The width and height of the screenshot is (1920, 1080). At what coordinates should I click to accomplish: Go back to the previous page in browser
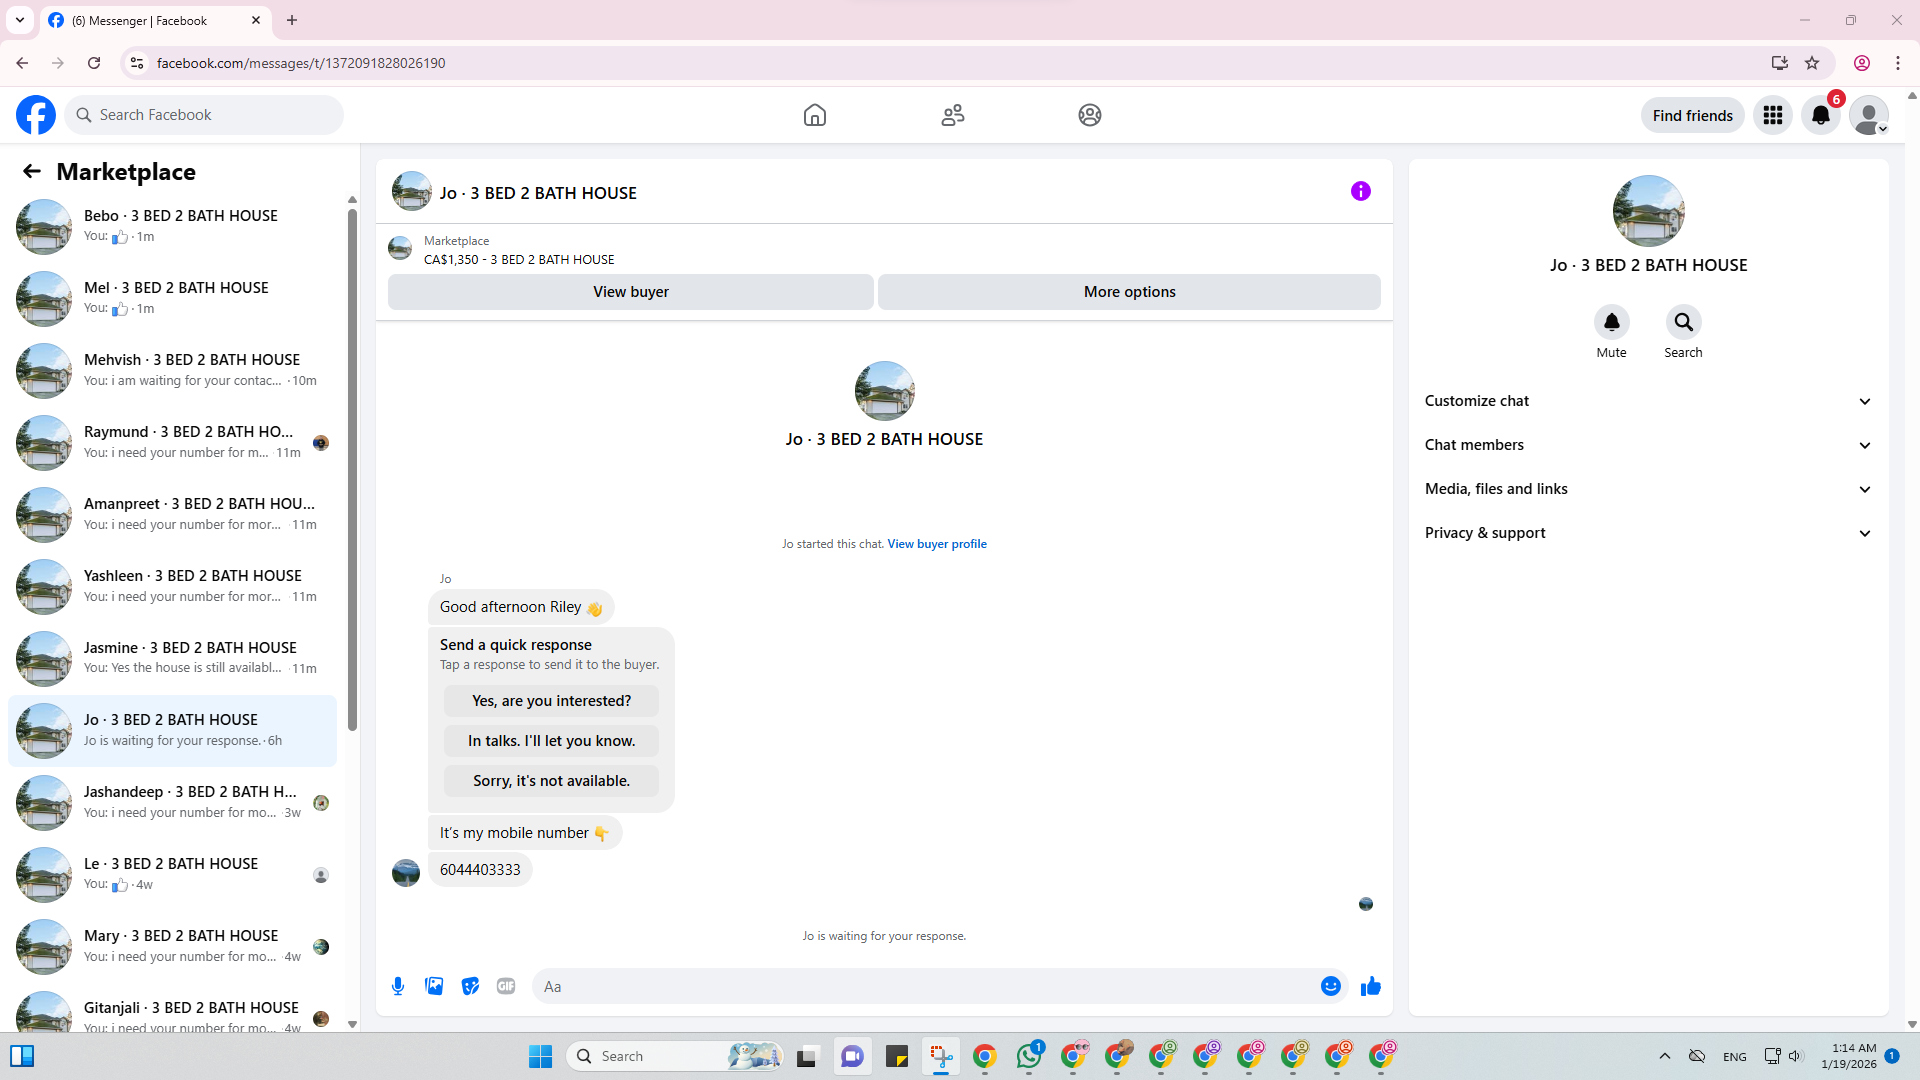(x=22, y=63)
